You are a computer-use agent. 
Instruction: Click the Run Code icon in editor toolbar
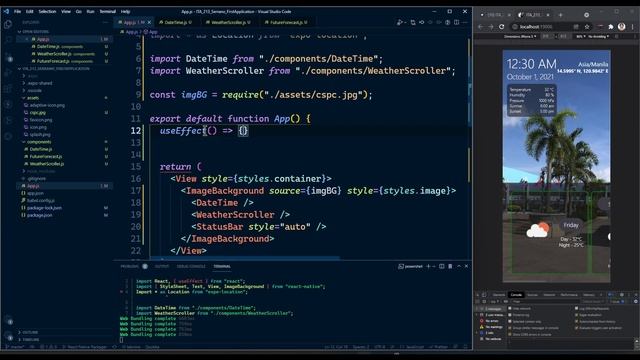tap(400, 22)
